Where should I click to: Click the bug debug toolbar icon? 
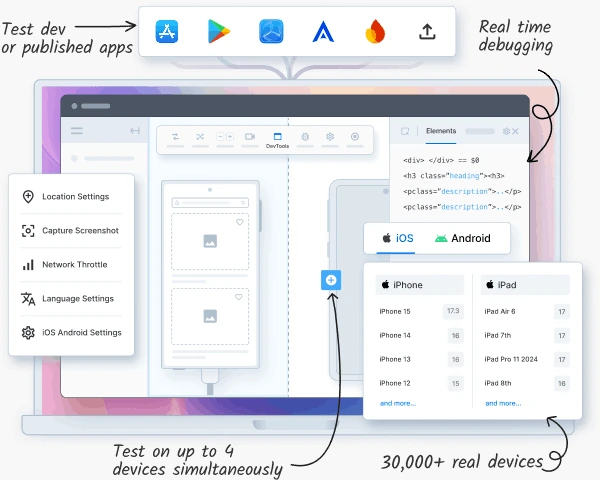pos(305,137)
